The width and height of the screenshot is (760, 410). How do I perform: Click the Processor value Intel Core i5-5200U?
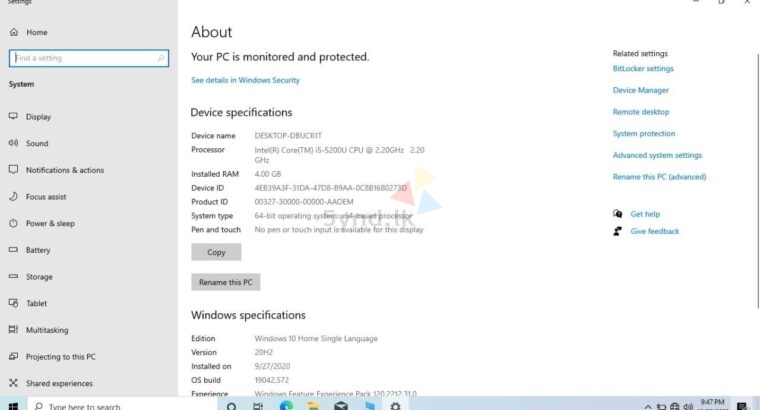tap(339, 155)
